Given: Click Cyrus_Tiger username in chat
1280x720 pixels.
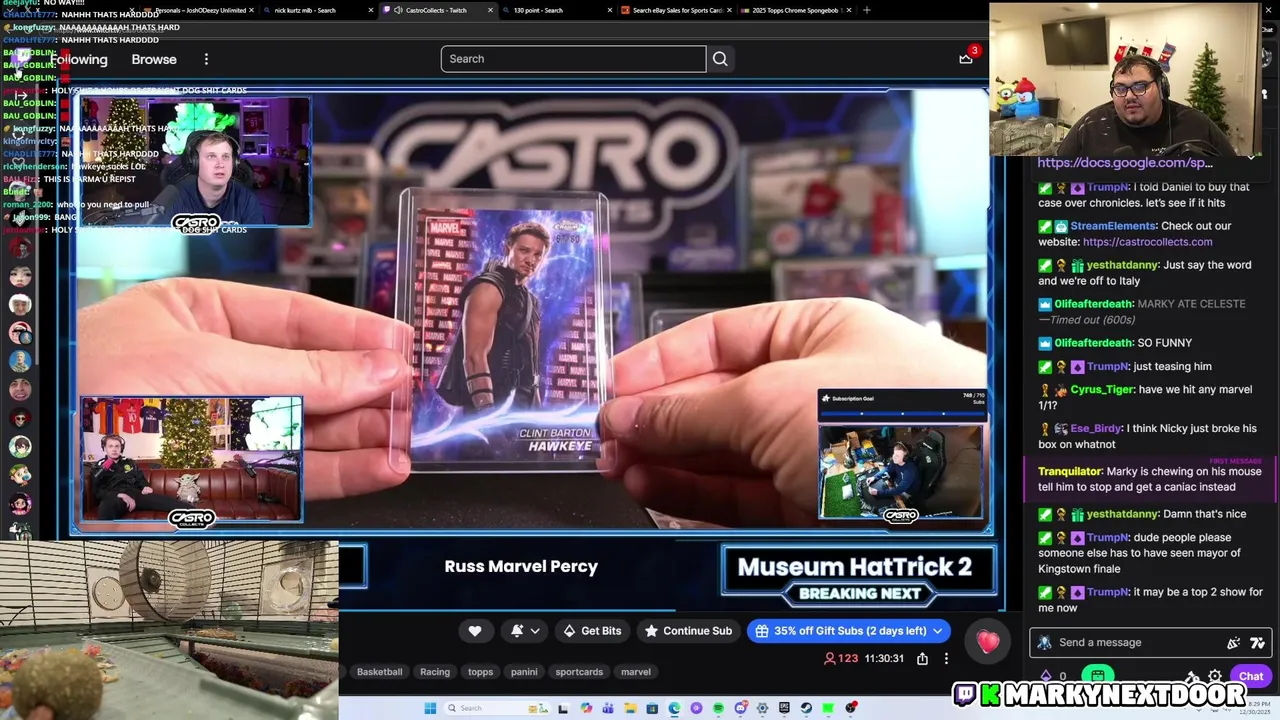Looking at the screenshot, I should pyautogui.click(x=1104, y=390).
